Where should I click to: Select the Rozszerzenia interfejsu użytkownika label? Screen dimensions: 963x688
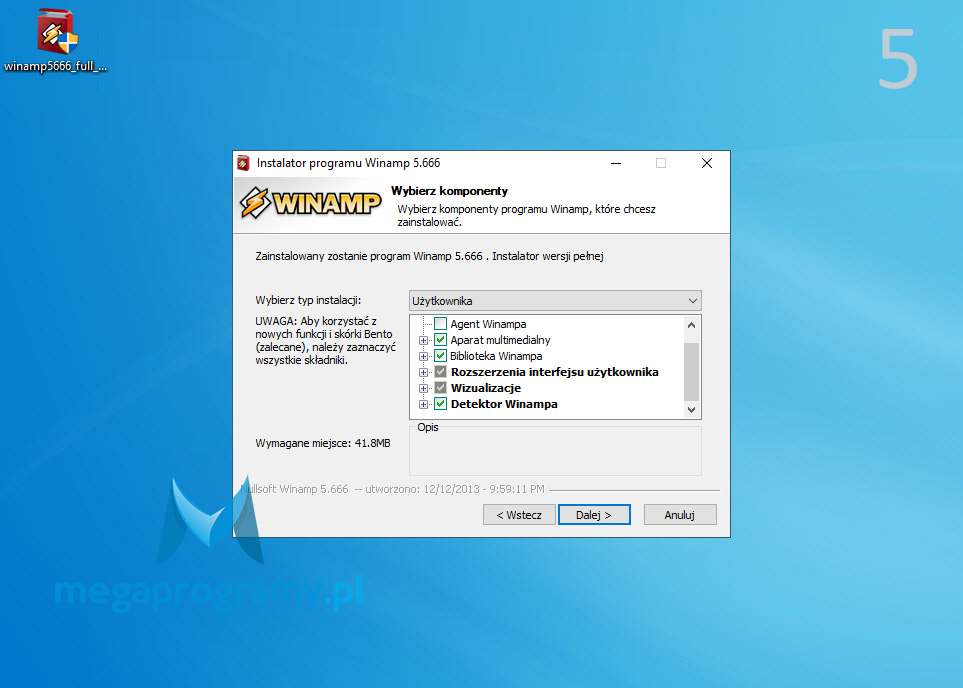pyautogui.click(x=555, y=372)
